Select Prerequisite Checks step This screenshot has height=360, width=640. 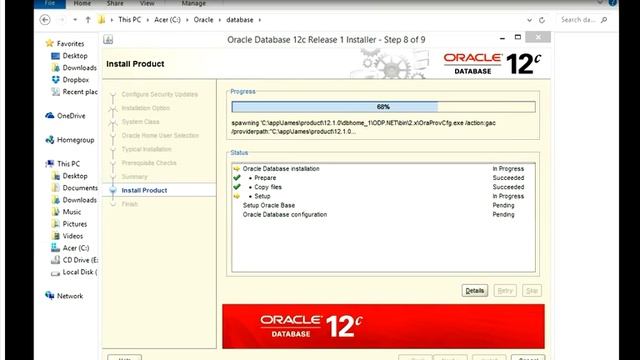click(x=149, y=163)
